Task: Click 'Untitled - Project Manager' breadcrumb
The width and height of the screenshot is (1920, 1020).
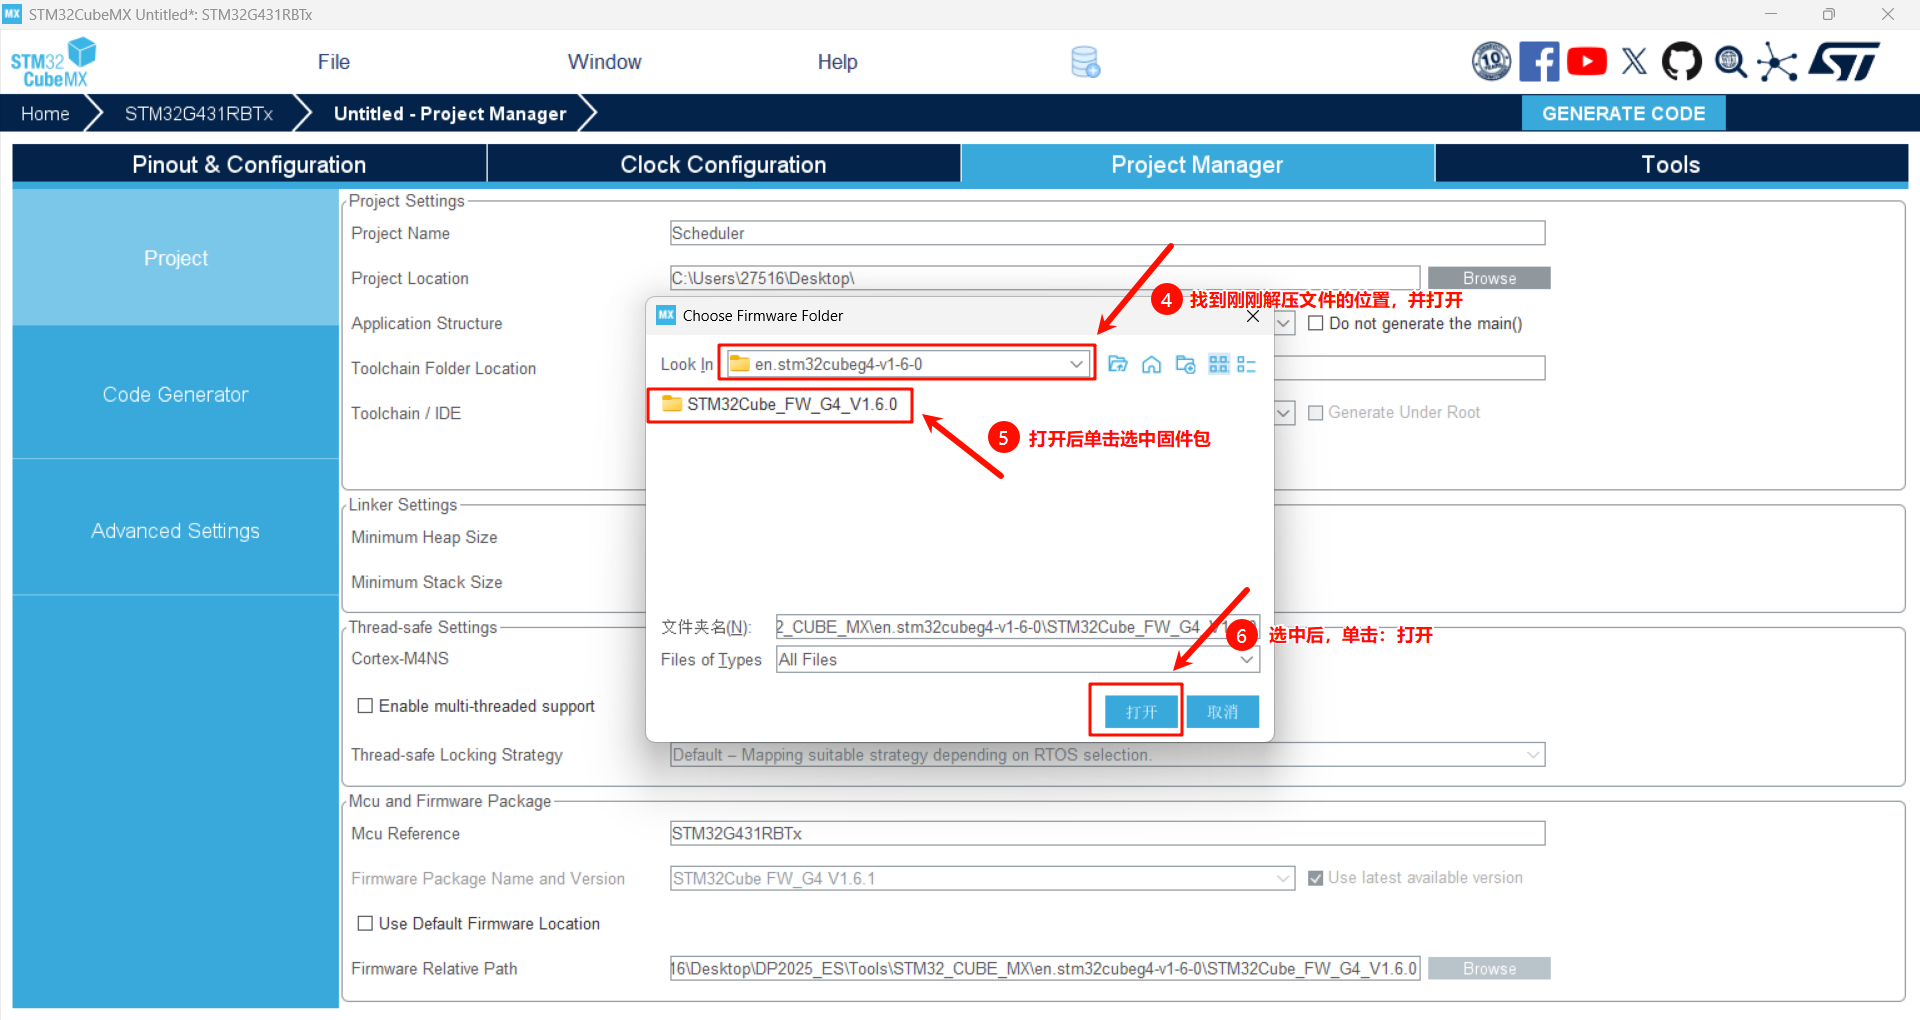Action: pos(450,114)
